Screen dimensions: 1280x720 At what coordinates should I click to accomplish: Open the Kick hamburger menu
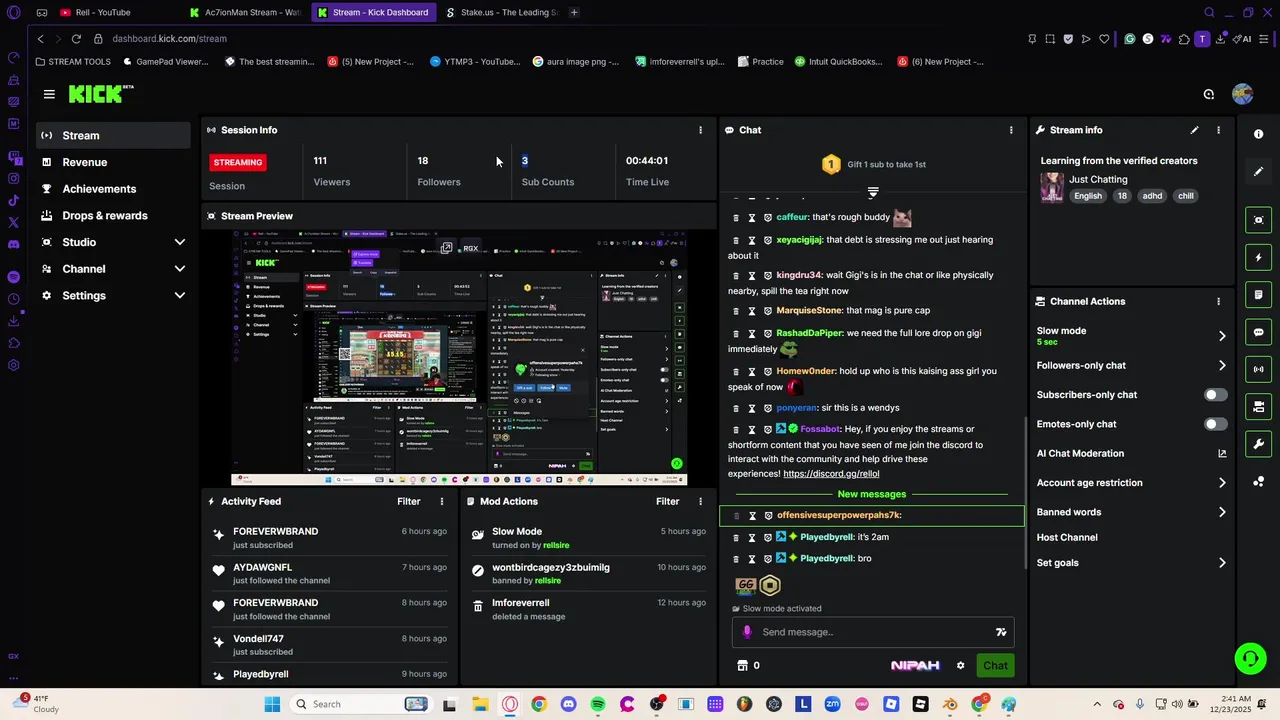49,94
